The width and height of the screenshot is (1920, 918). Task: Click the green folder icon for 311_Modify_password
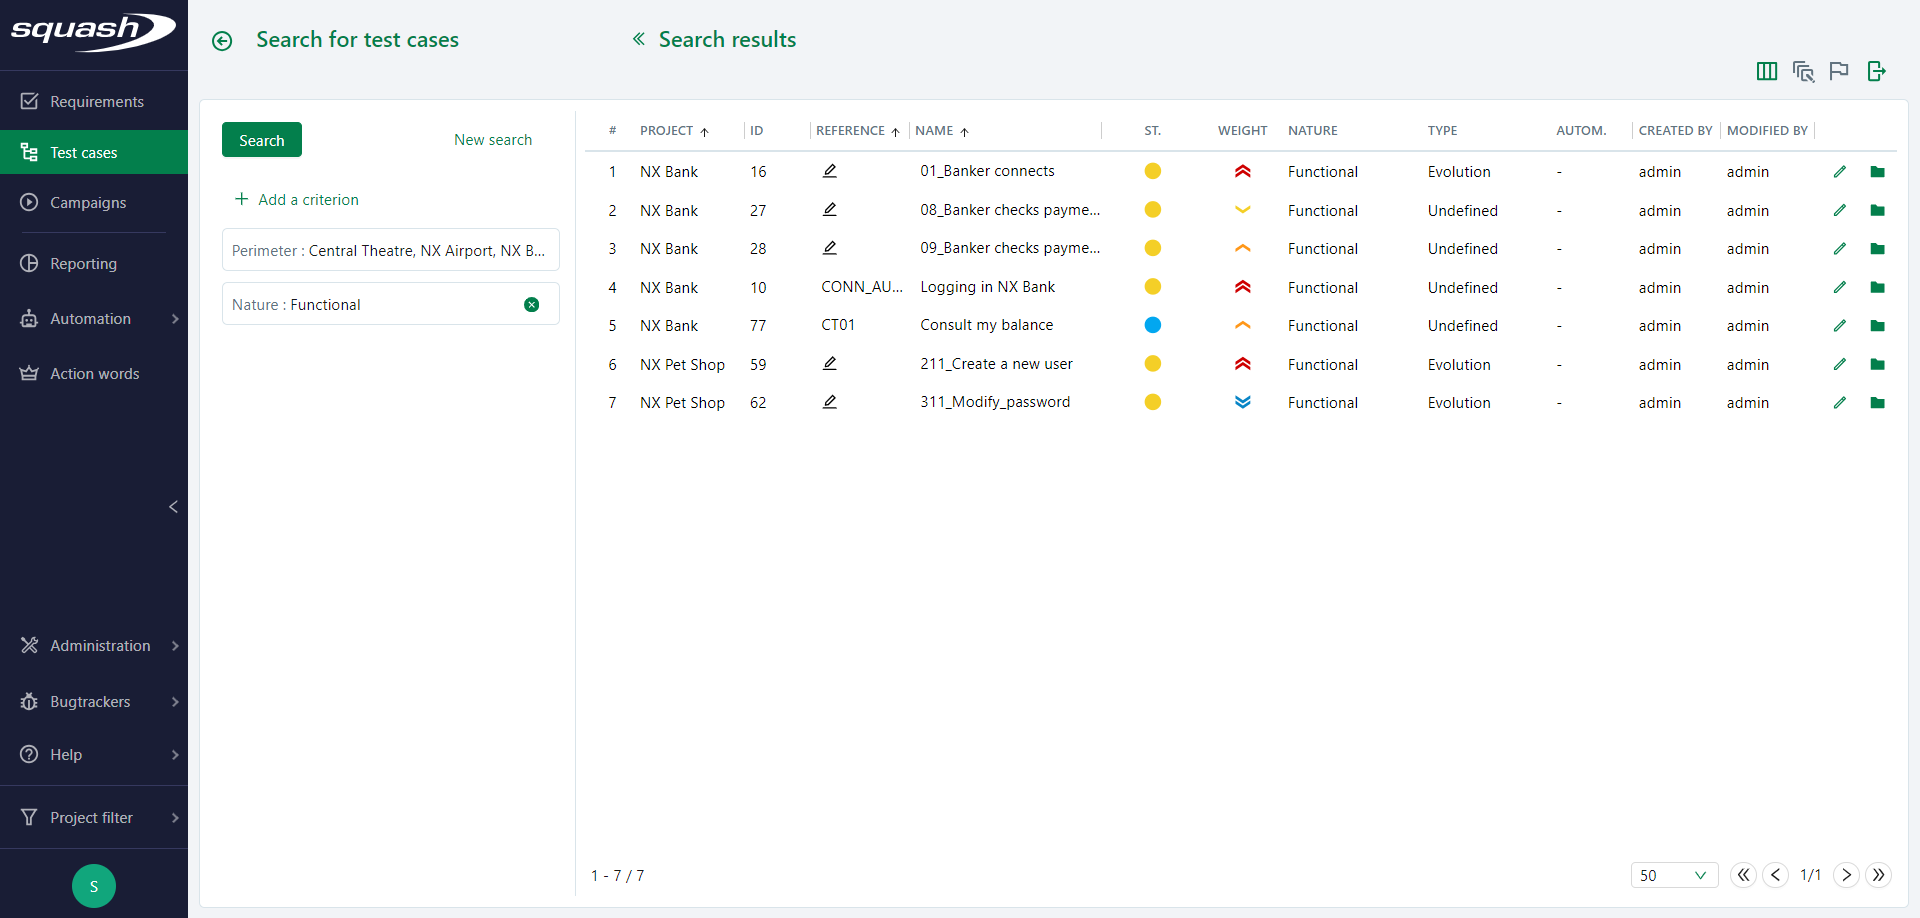click(1878, 402)
